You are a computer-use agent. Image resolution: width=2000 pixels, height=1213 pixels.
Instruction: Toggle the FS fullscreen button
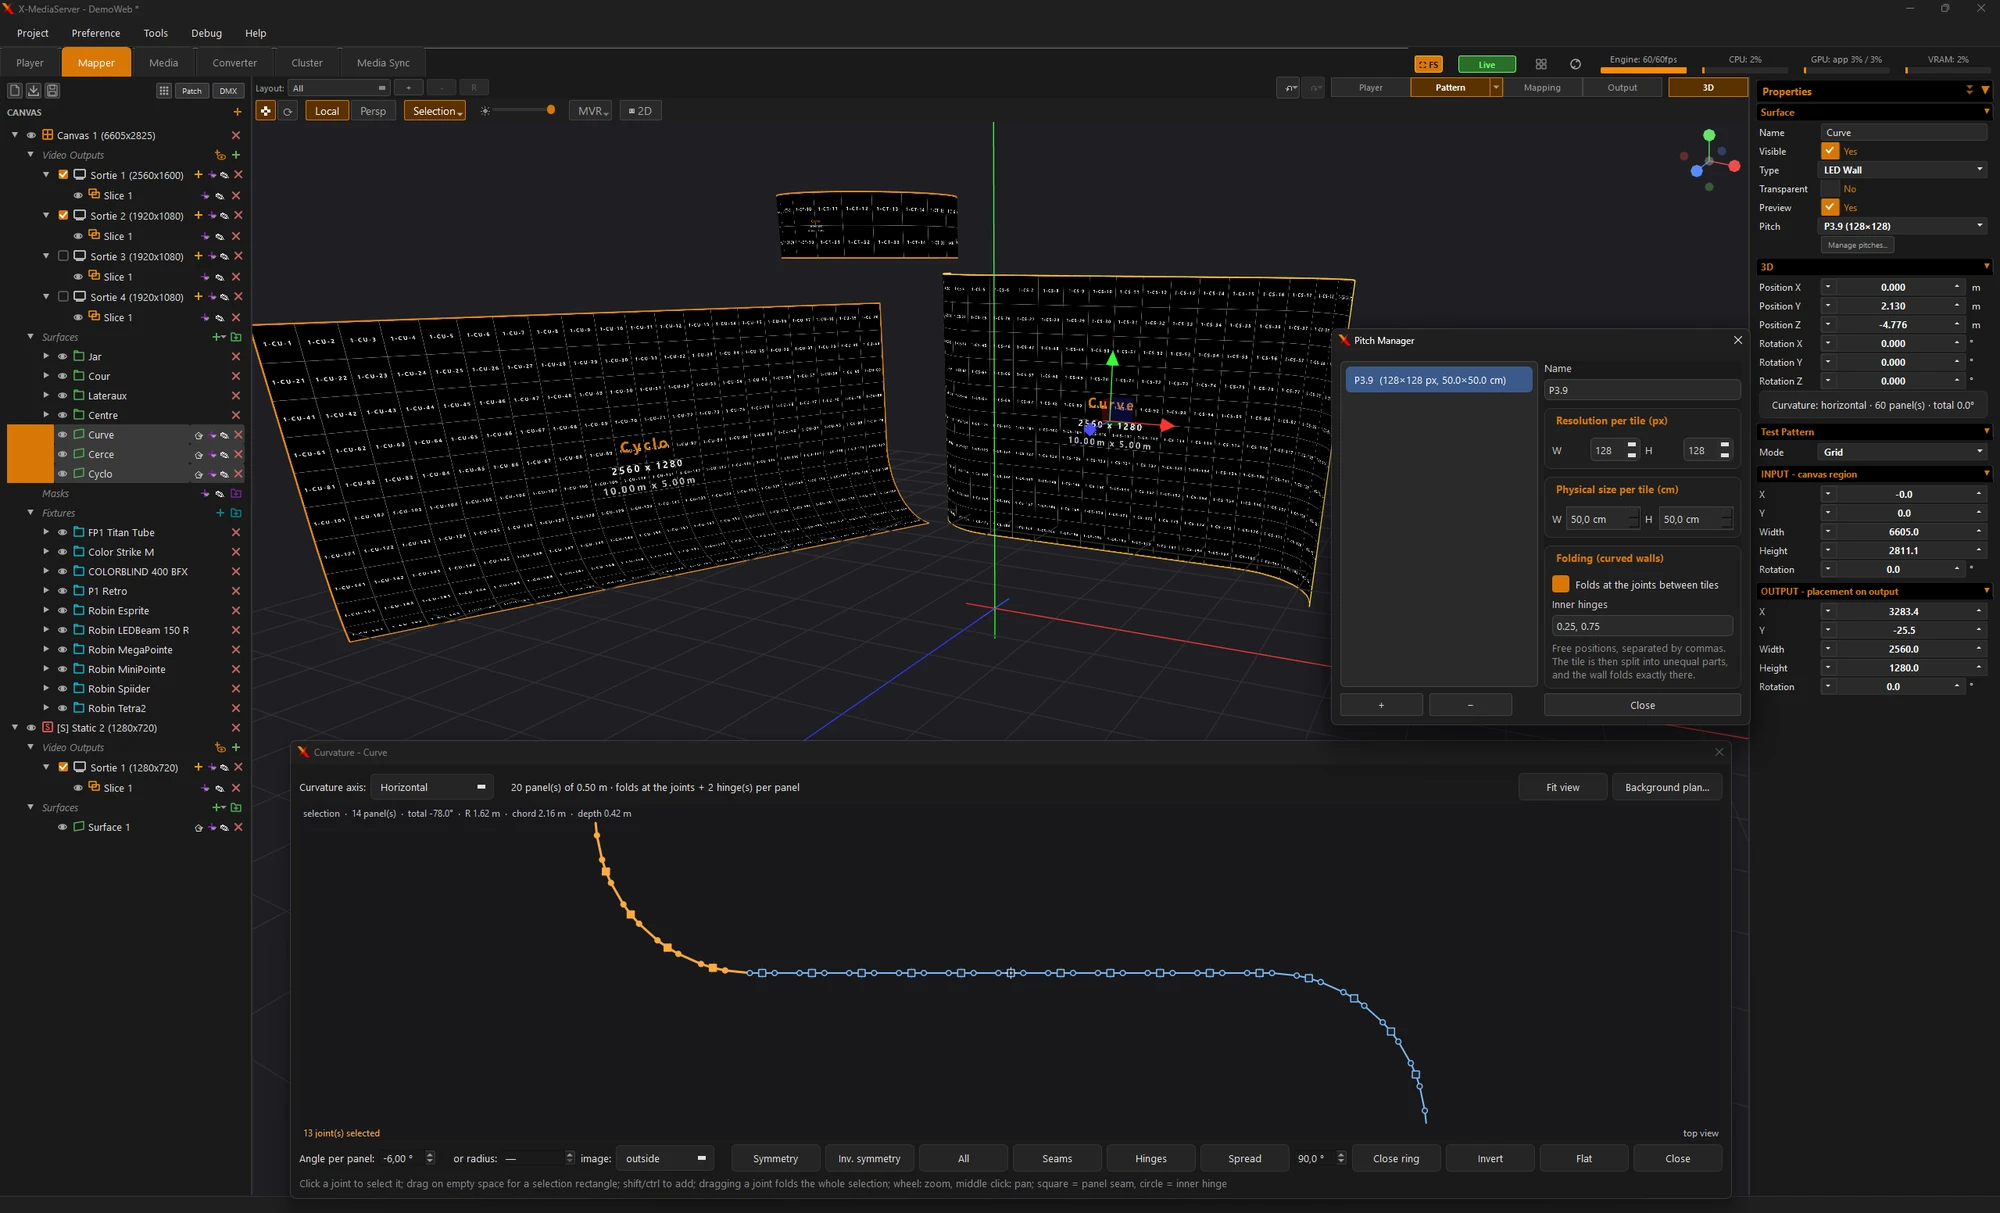point(1428,64)
